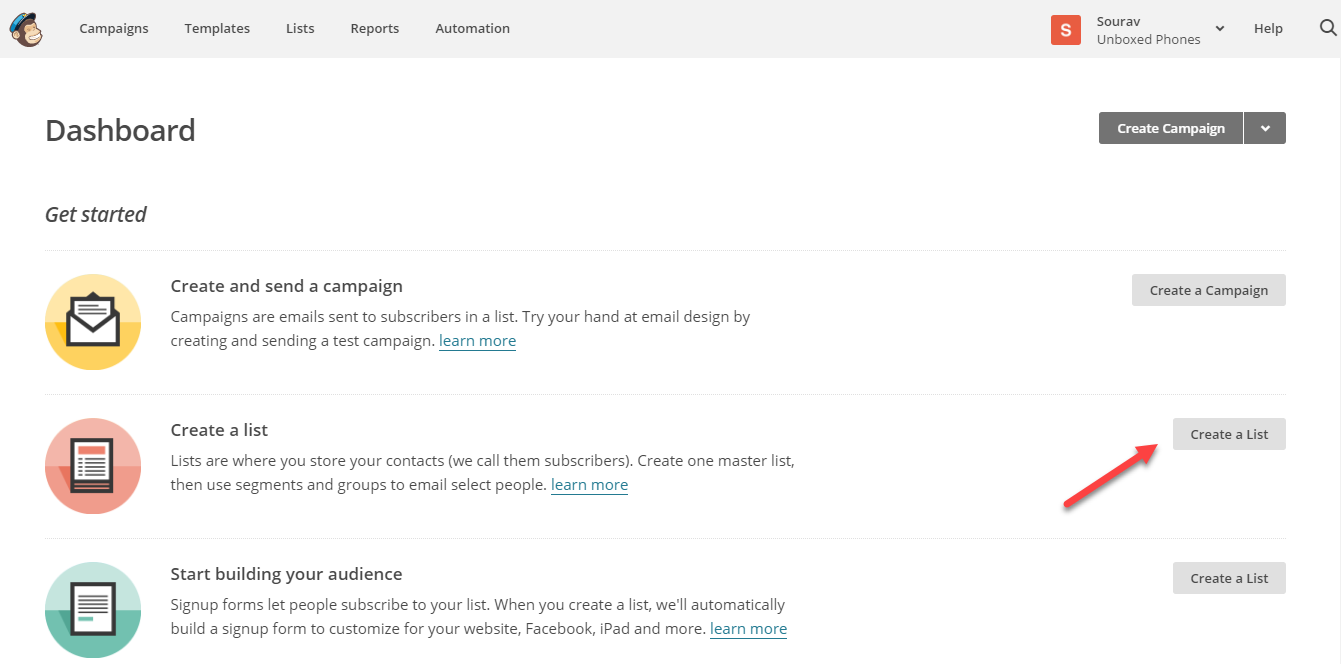Viewport: 1341px width, 664px height.
Task: Go to the Lists menu
Action: tap(300, 29)
